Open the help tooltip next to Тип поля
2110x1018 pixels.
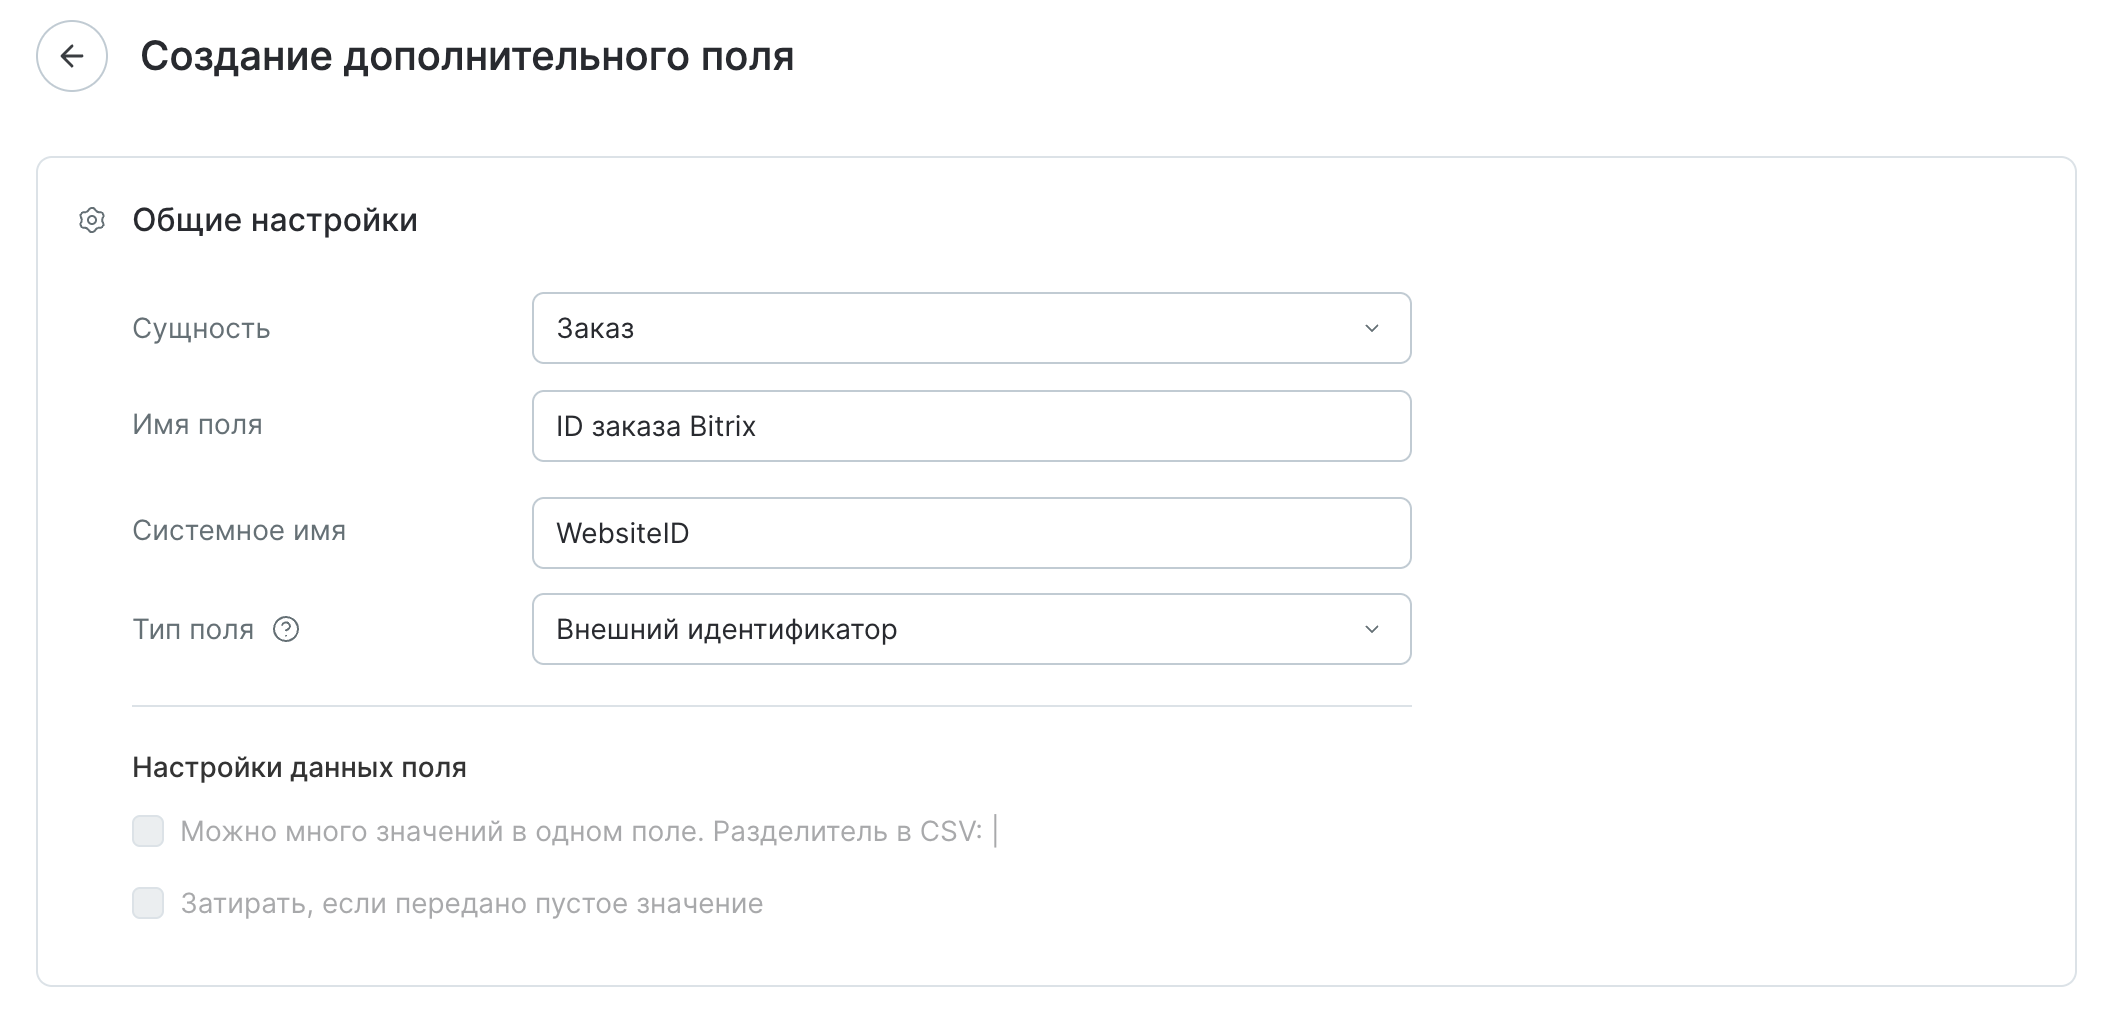285,629
